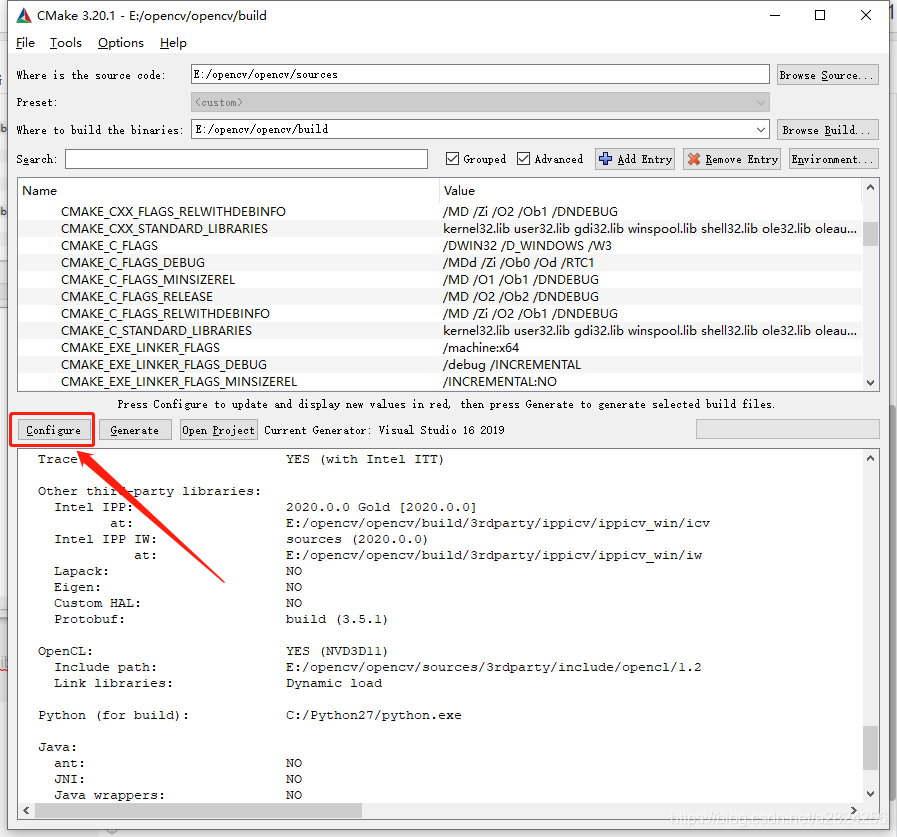Open the Environment settings button
The height and width of the screenshot is (837, 897).
click(x=834, y=159)
